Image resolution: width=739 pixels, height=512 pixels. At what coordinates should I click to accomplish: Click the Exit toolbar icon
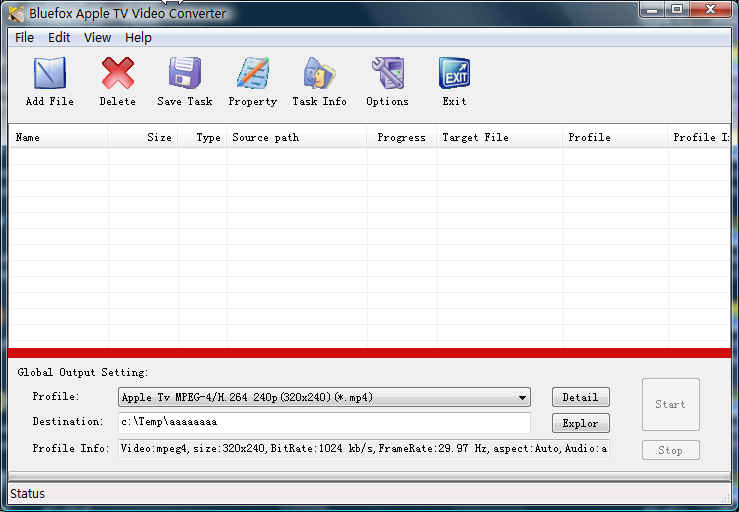454,74
